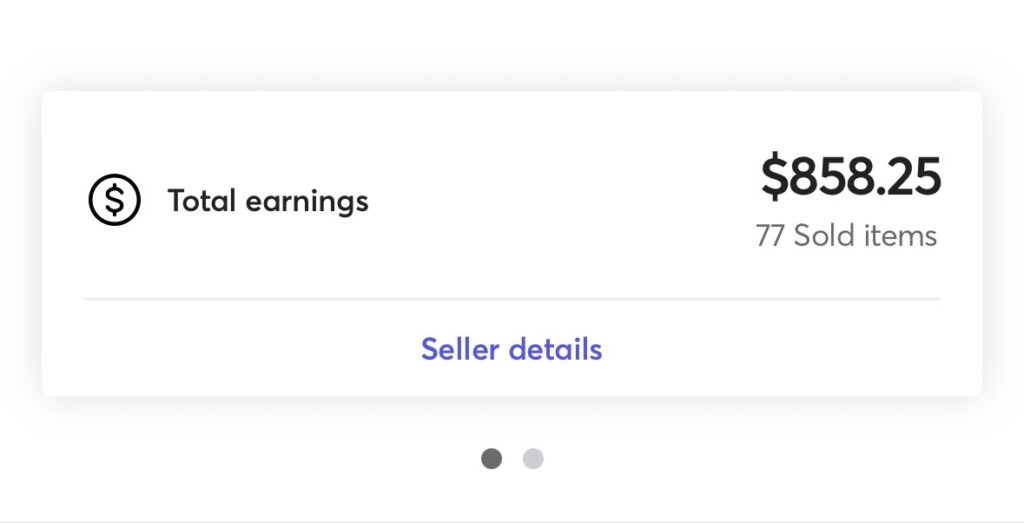Image resolution: width=1024 pixels, height=523 pixels.
Task: Open the Seller details link
Action: pyautogui.click(x=511, y=349)
